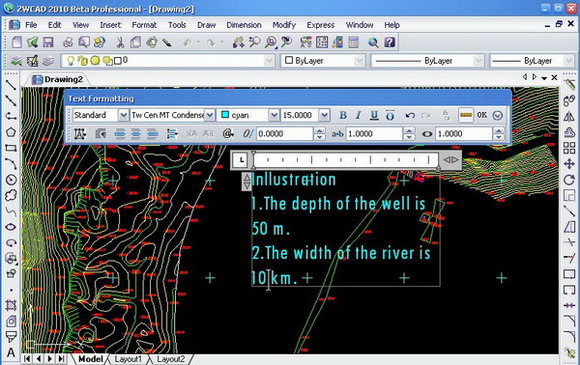Expand the Tw Cen MT Condensed font list
Viewport: 580px width, 365px height.
(x=209, y=115)
